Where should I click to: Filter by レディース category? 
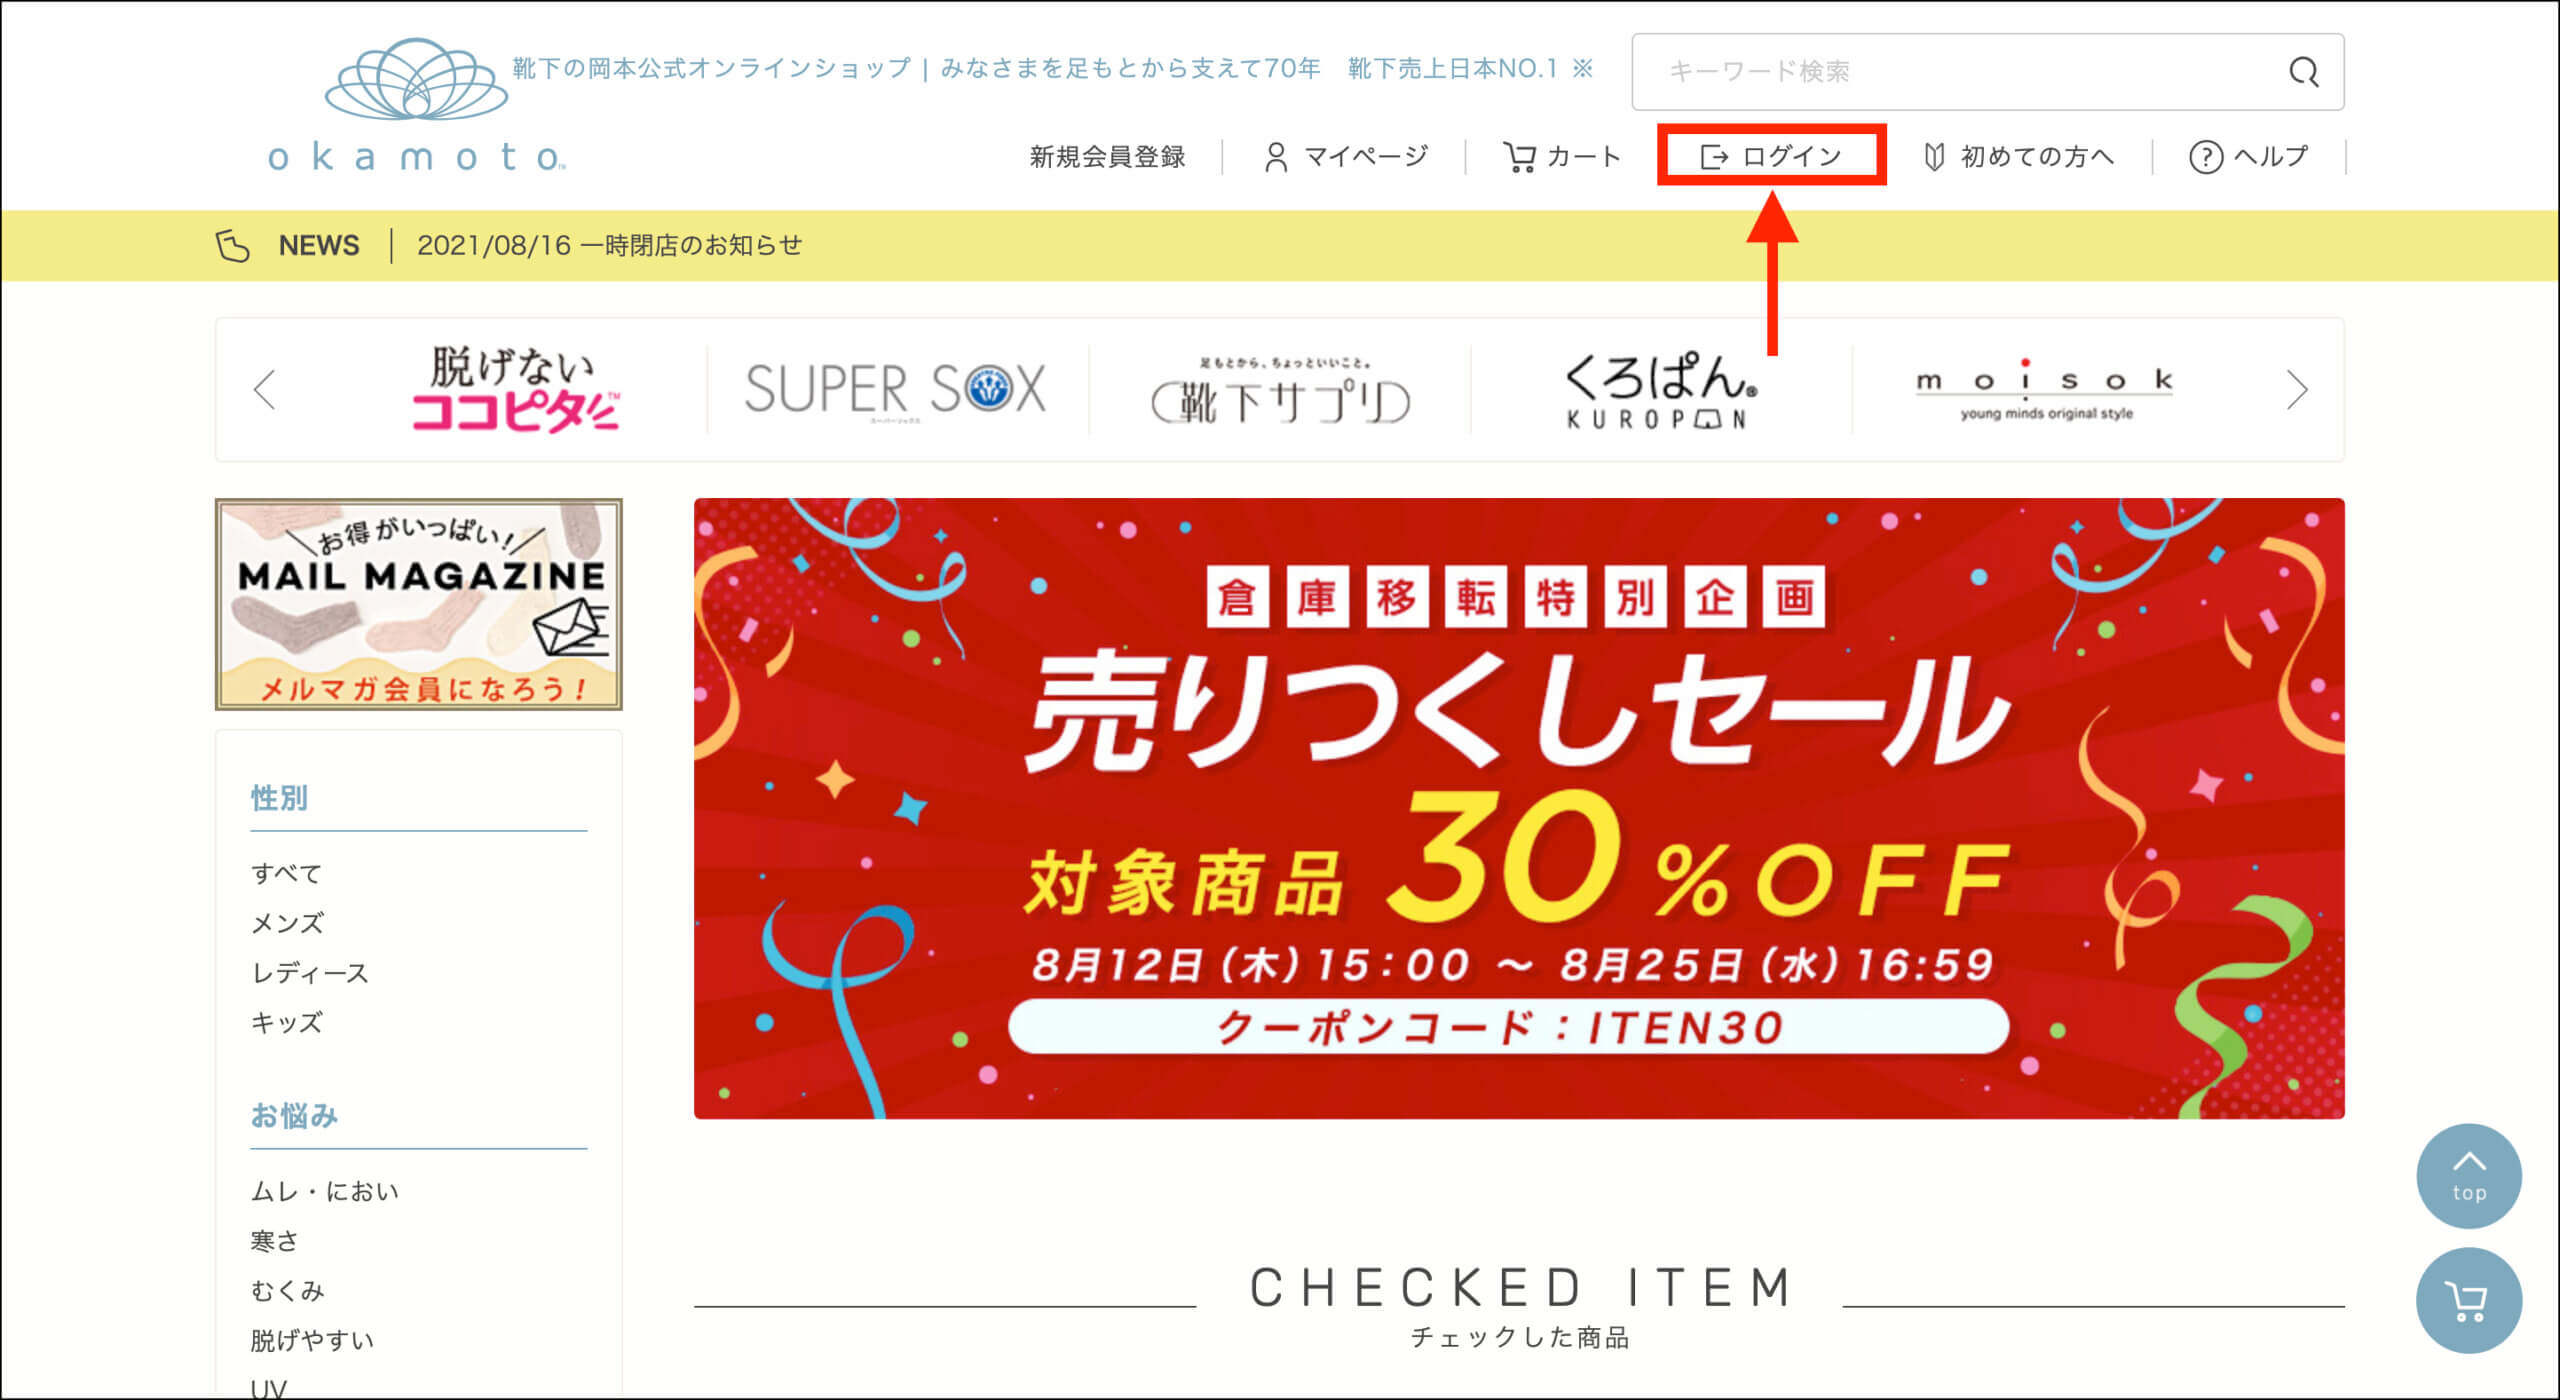[309, 973]
